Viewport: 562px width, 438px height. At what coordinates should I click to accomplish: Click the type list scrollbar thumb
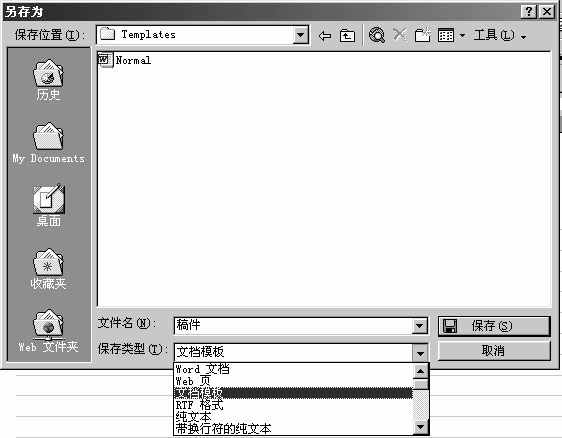coord(420,384)
